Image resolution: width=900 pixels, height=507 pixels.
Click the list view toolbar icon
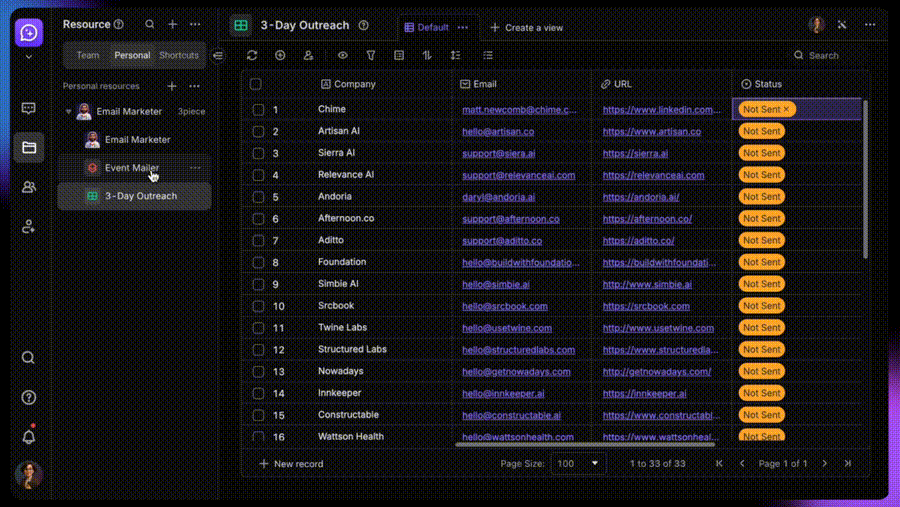(488, 55)
